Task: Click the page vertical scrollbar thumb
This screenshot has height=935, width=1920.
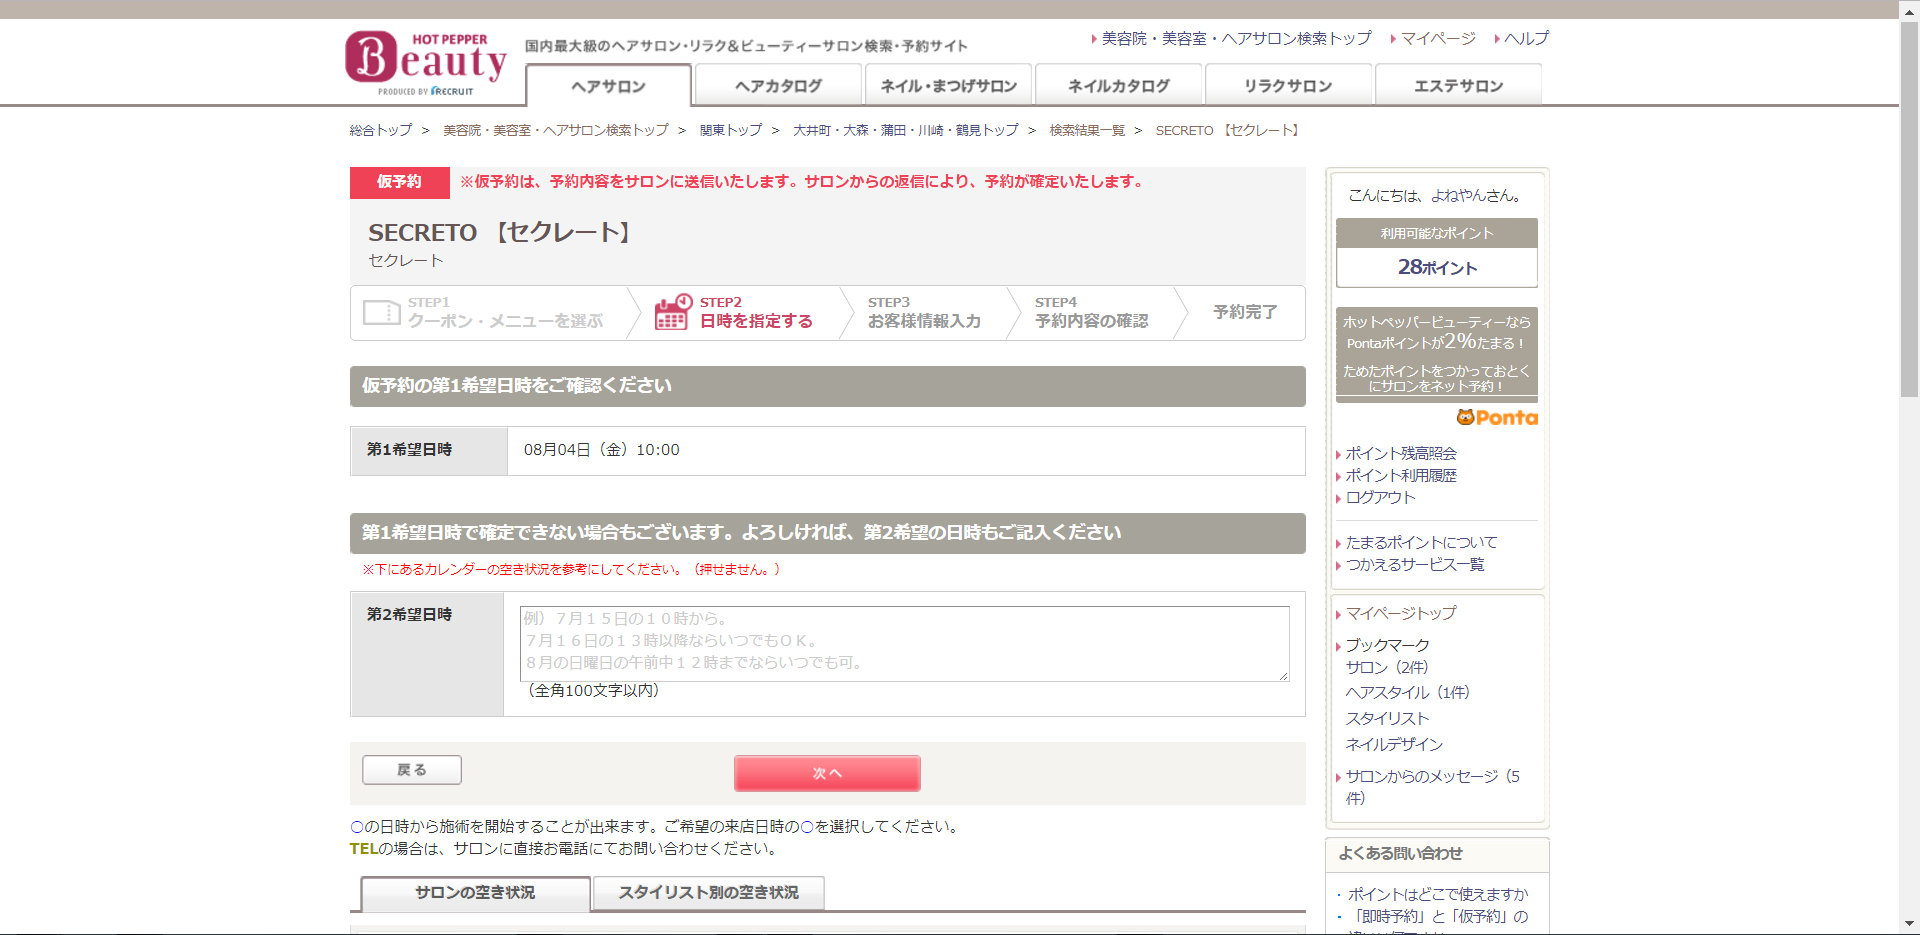Action: [x=1909, y=210]
